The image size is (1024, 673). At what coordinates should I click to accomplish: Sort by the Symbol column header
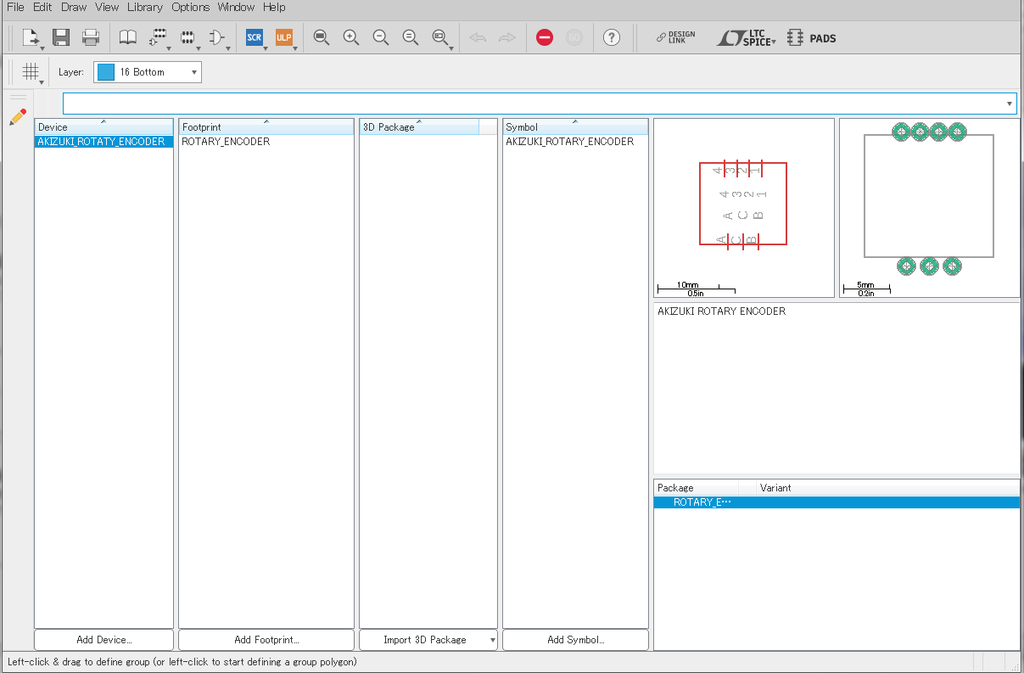click(575, 127)
